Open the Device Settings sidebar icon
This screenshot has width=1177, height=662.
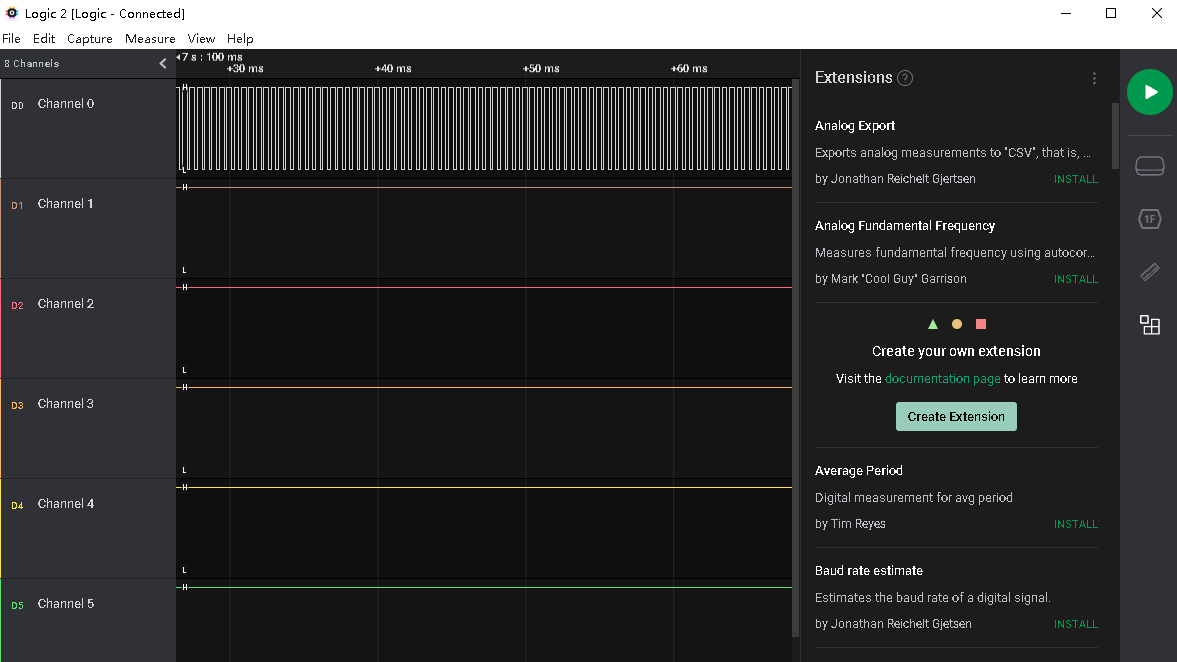coord(1149,166)
